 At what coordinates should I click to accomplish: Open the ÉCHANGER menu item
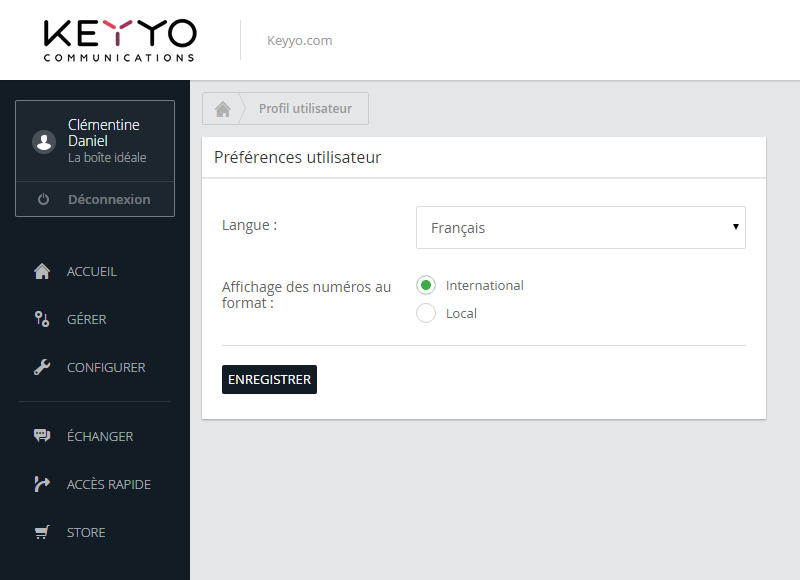coord(100,436)
